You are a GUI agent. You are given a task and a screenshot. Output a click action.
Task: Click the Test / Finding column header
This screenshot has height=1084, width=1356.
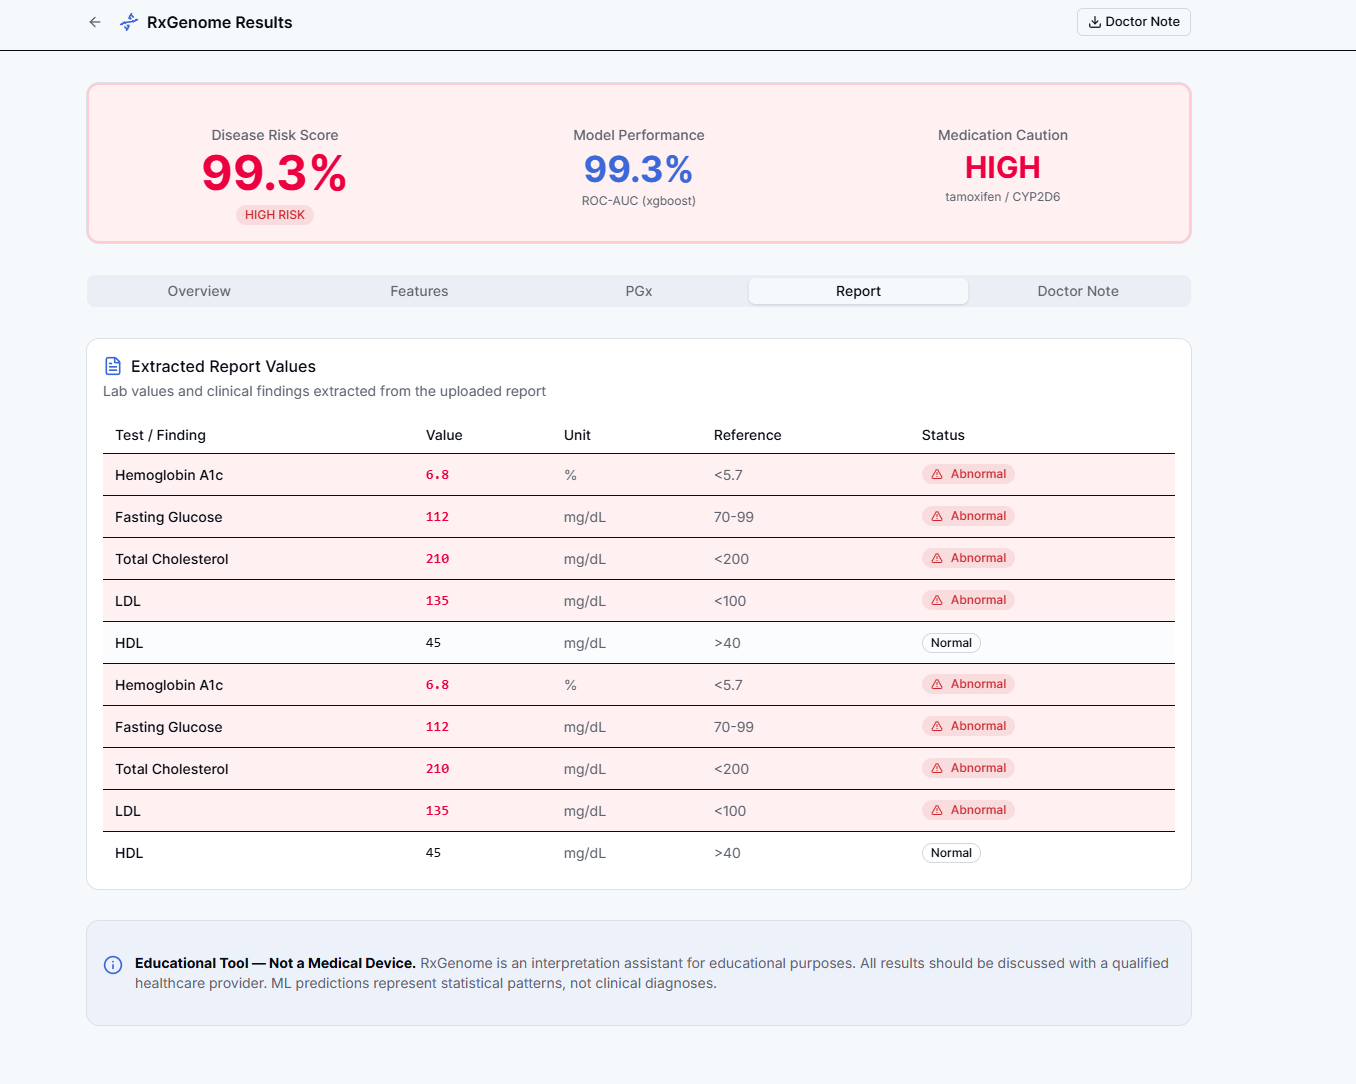tap(160, 435)
